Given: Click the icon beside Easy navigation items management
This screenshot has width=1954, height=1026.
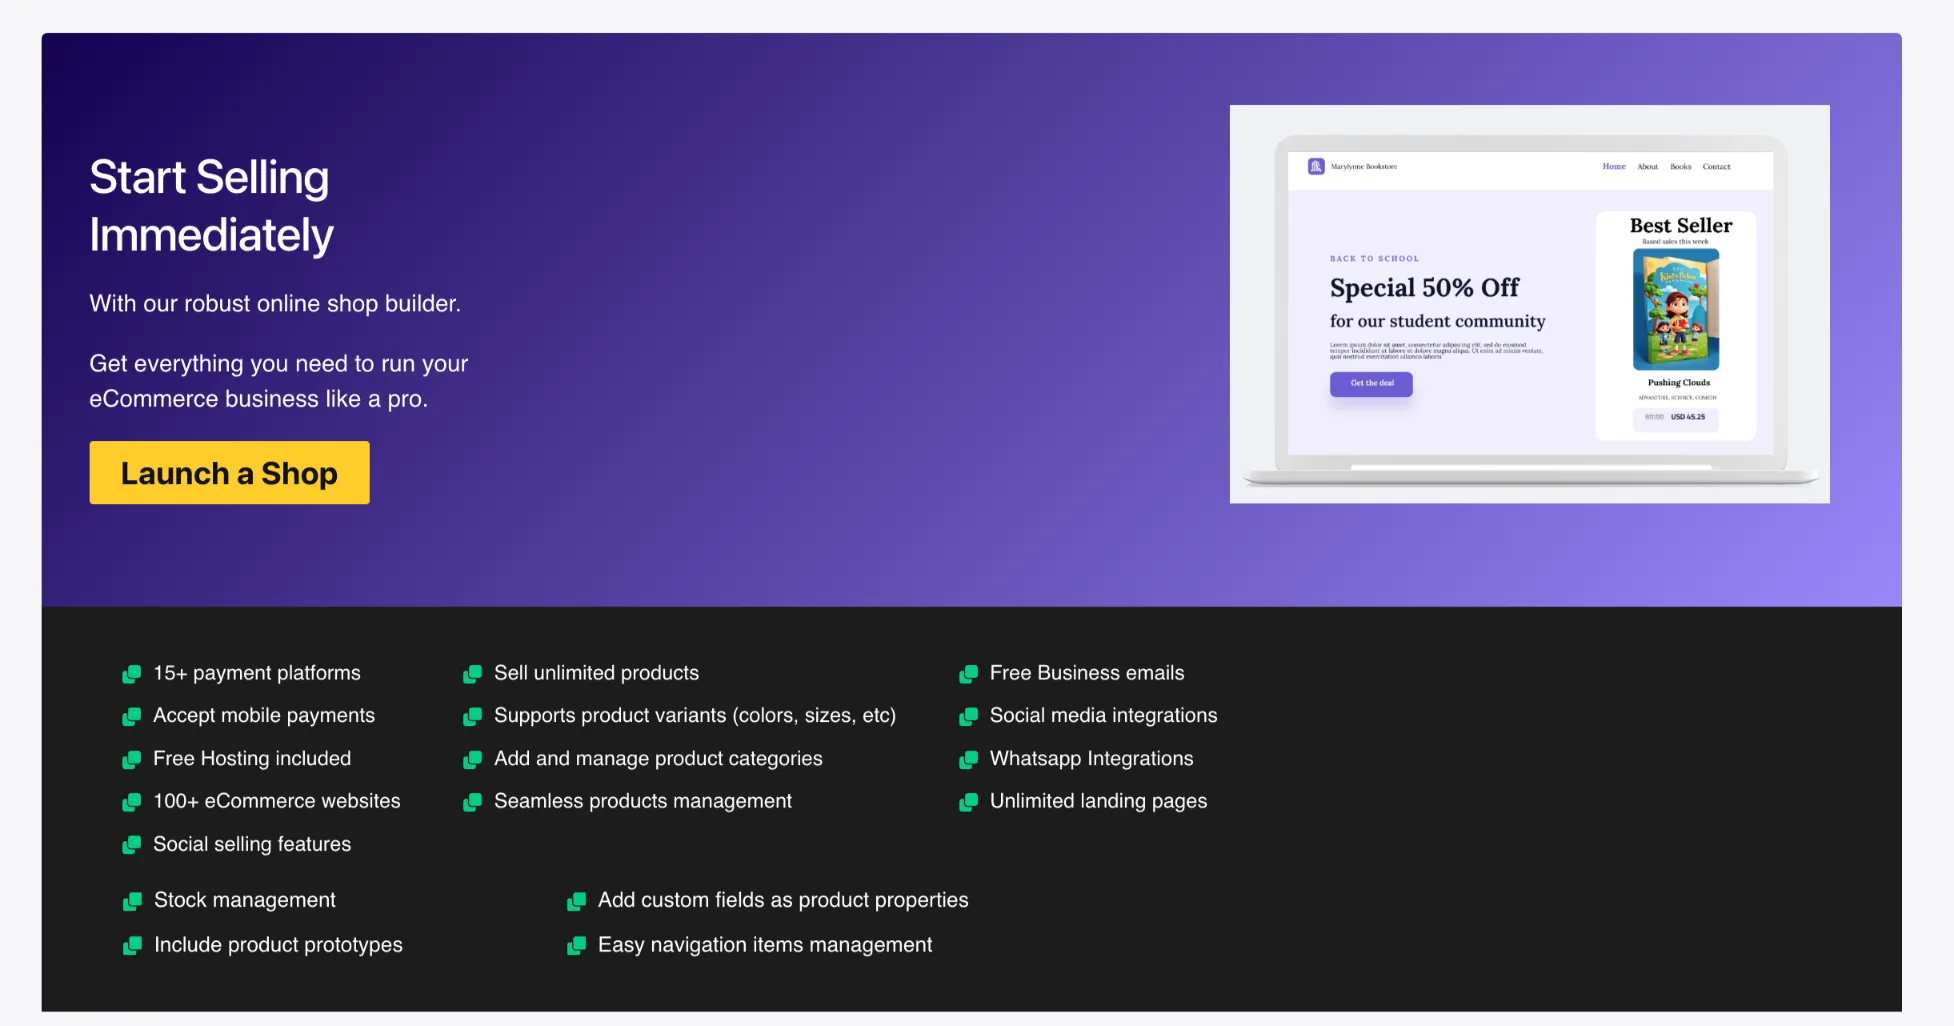Looking at the screenshot, I should [576, 946].
